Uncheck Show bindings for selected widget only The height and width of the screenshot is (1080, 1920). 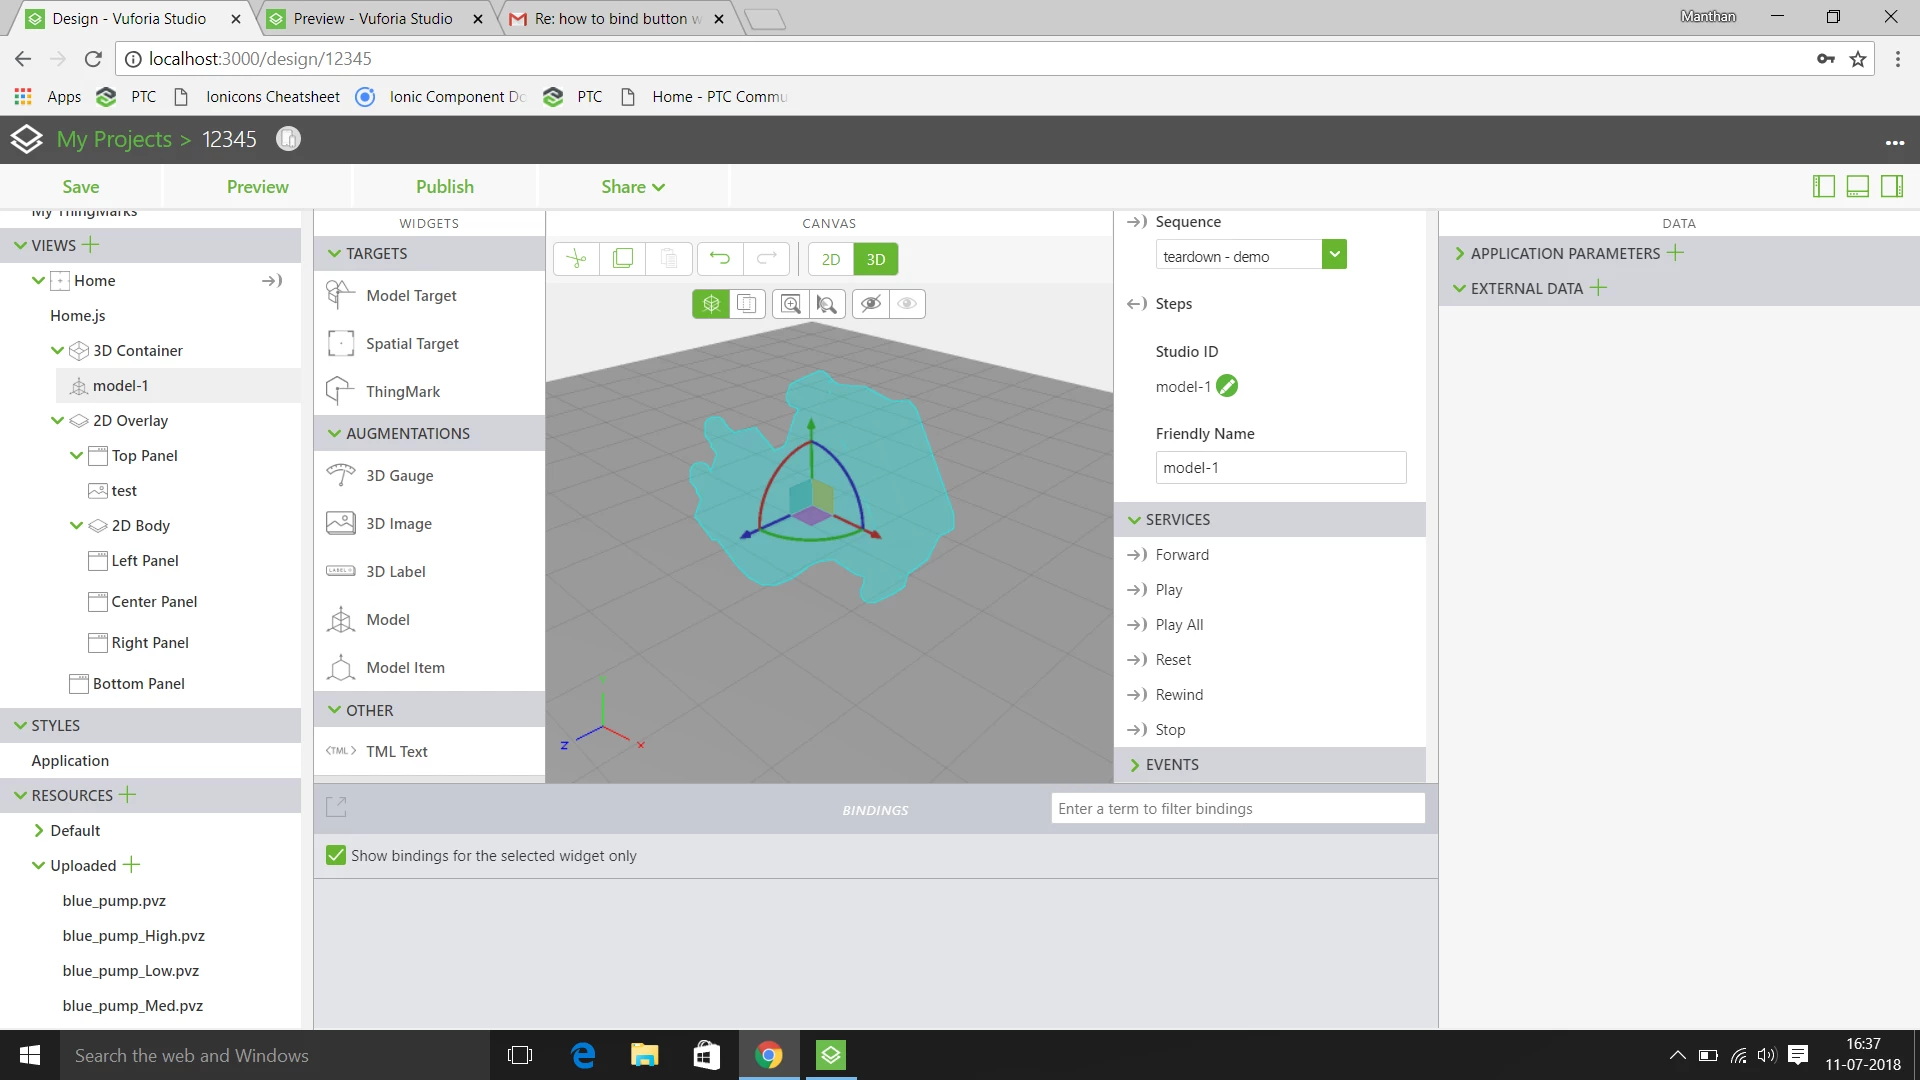[336, 856]
